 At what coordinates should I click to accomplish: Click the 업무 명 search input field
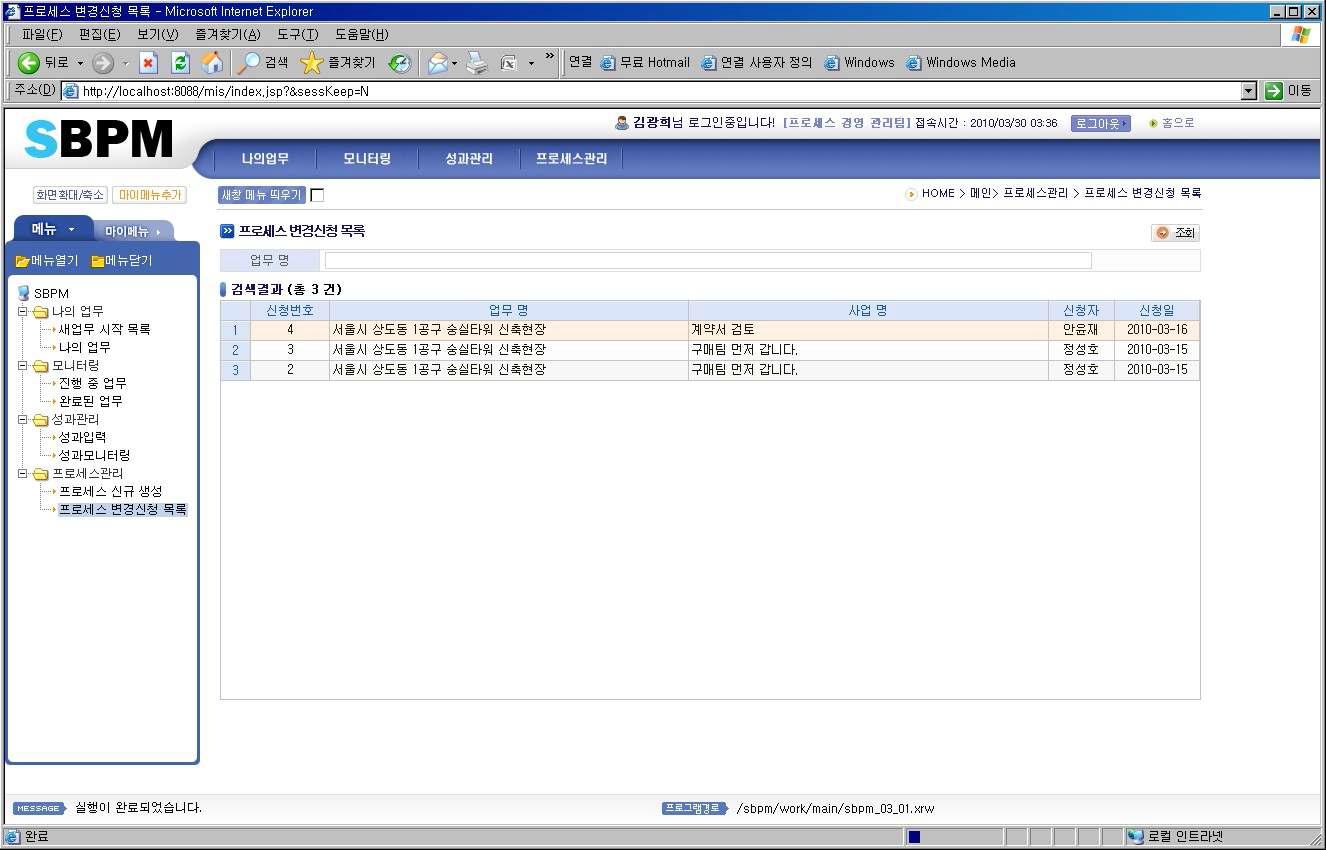(x=708, y=260)
